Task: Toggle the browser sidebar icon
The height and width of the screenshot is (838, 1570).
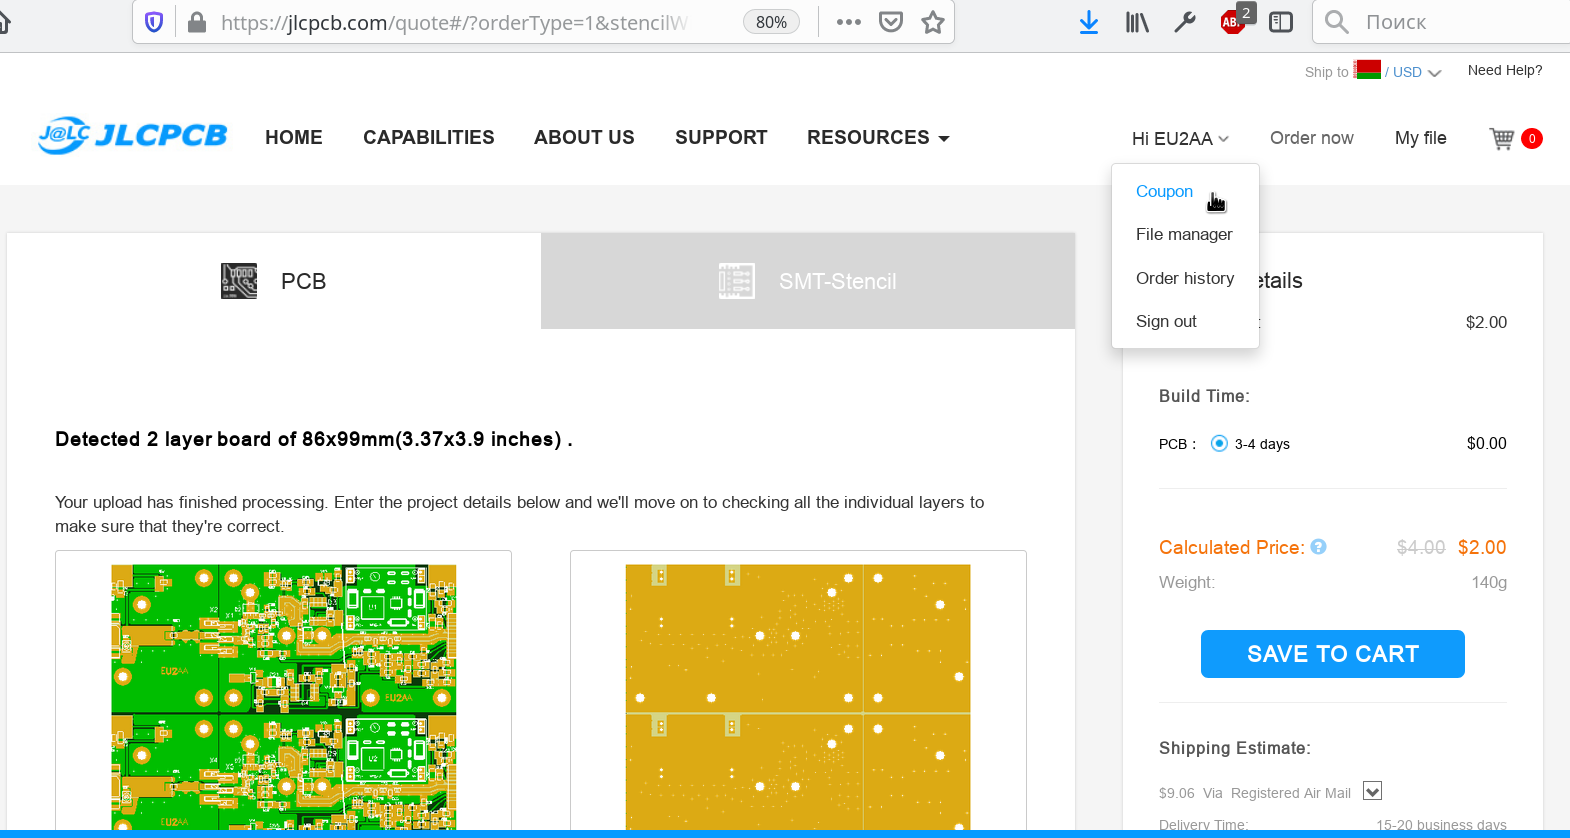Action: point(1281,22)
